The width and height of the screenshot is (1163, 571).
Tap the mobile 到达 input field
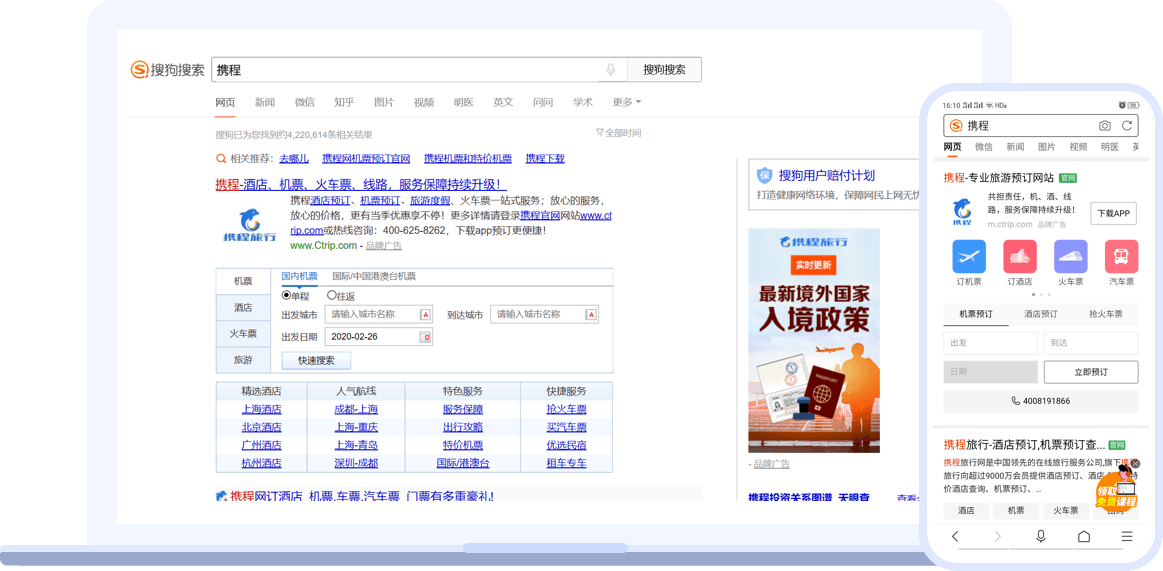(1090, 343)
